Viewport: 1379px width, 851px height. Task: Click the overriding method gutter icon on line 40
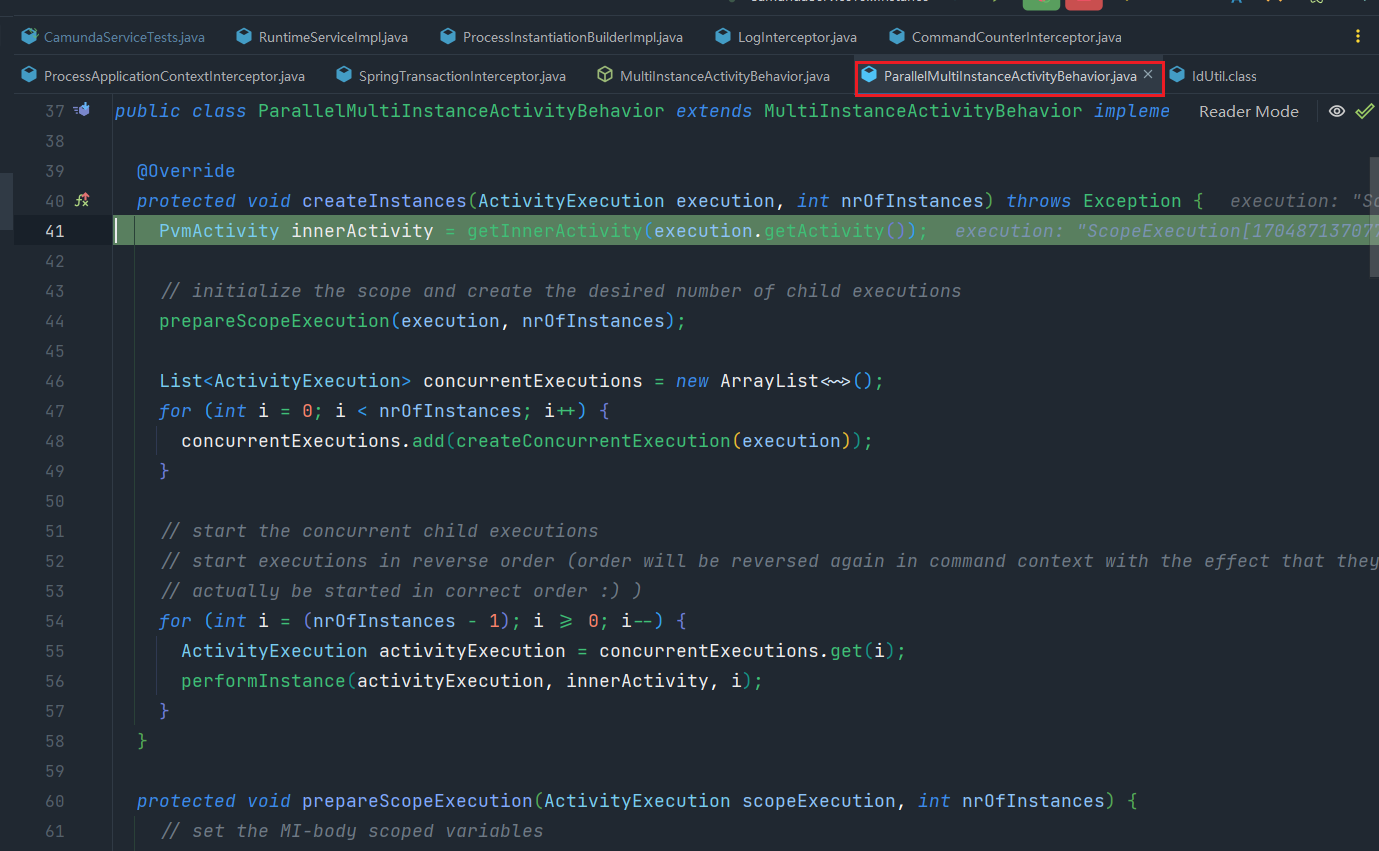pos(83,200)
